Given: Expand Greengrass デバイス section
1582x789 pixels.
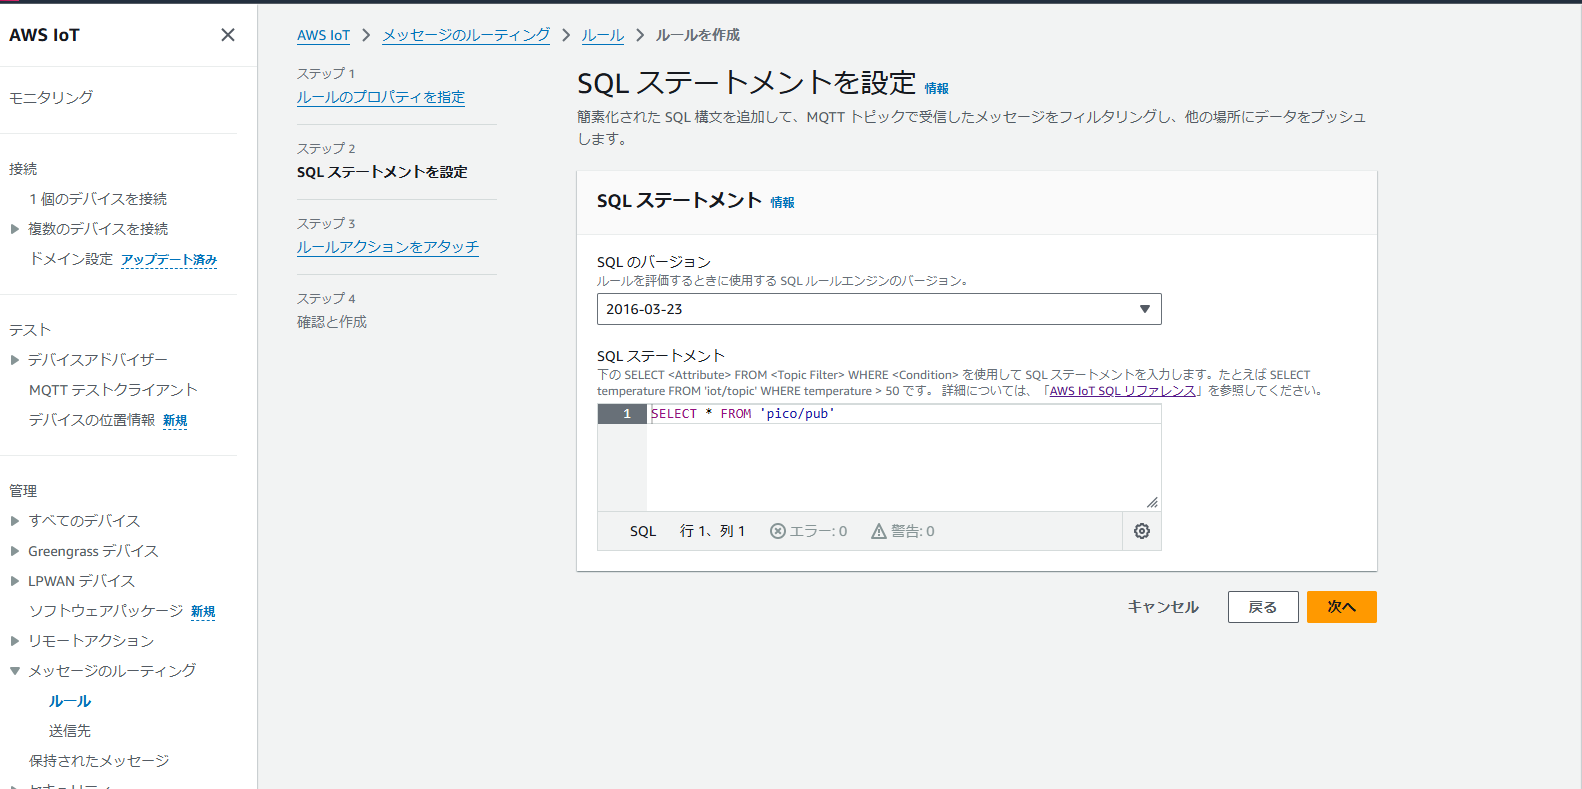Looking at the screenshot, I should 15,551.
